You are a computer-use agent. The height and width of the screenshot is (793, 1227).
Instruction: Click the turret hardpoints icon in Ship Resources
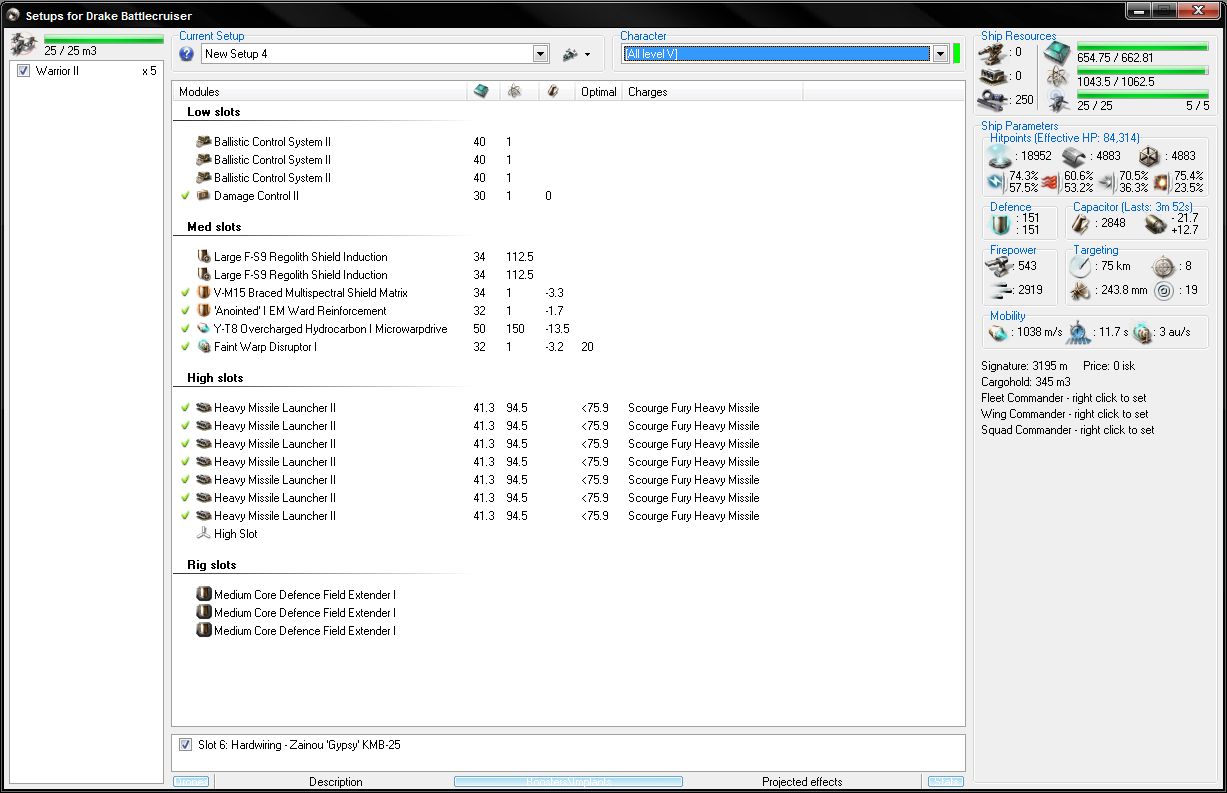click(994, 52)
